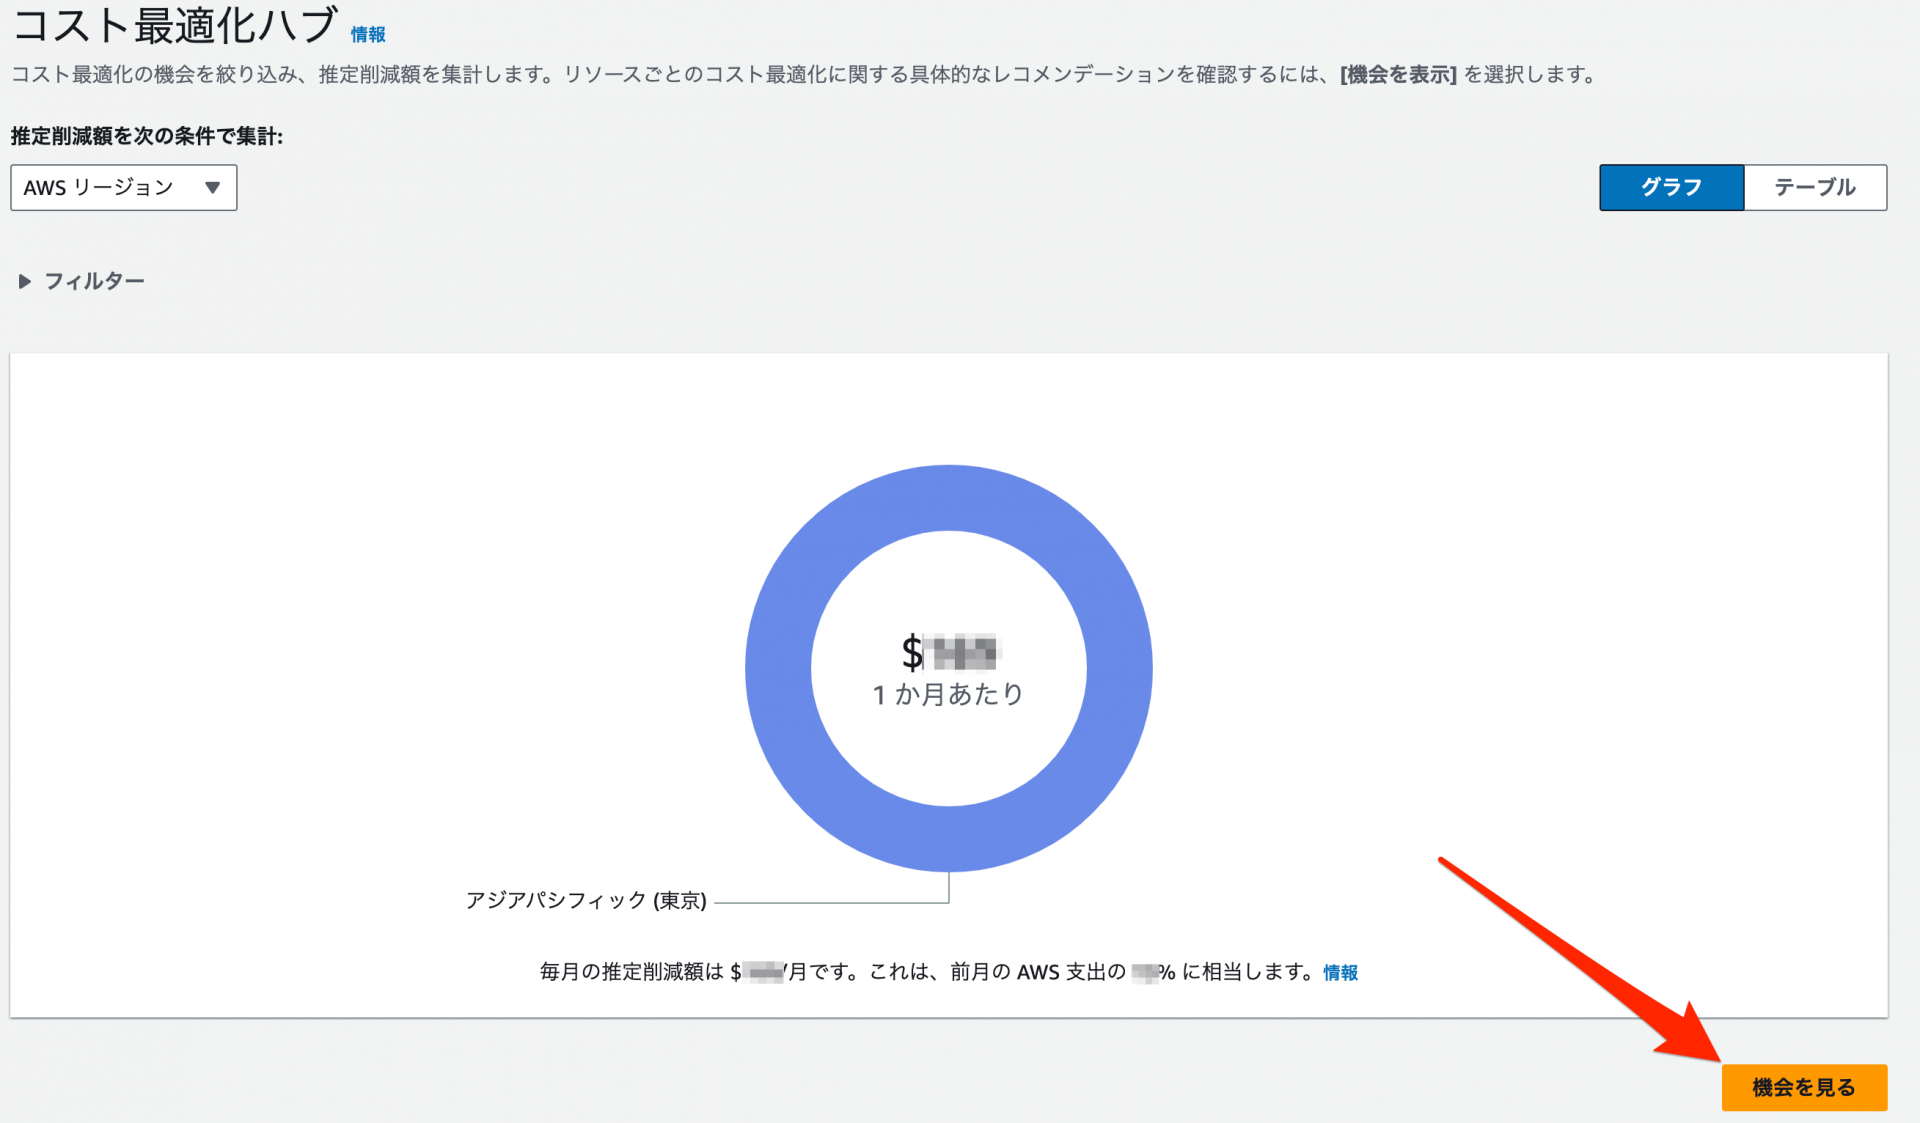The height and width of the screenshot is (1123, 1920).
Task: Click the 機会を見る button
Action: 1803,1087
